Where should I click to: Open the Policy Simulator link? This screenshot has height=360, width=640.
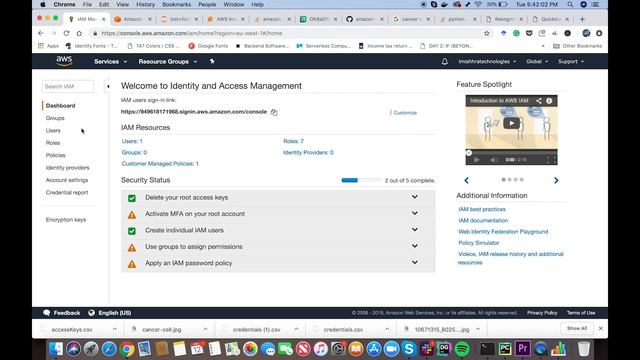click(479, 243)
